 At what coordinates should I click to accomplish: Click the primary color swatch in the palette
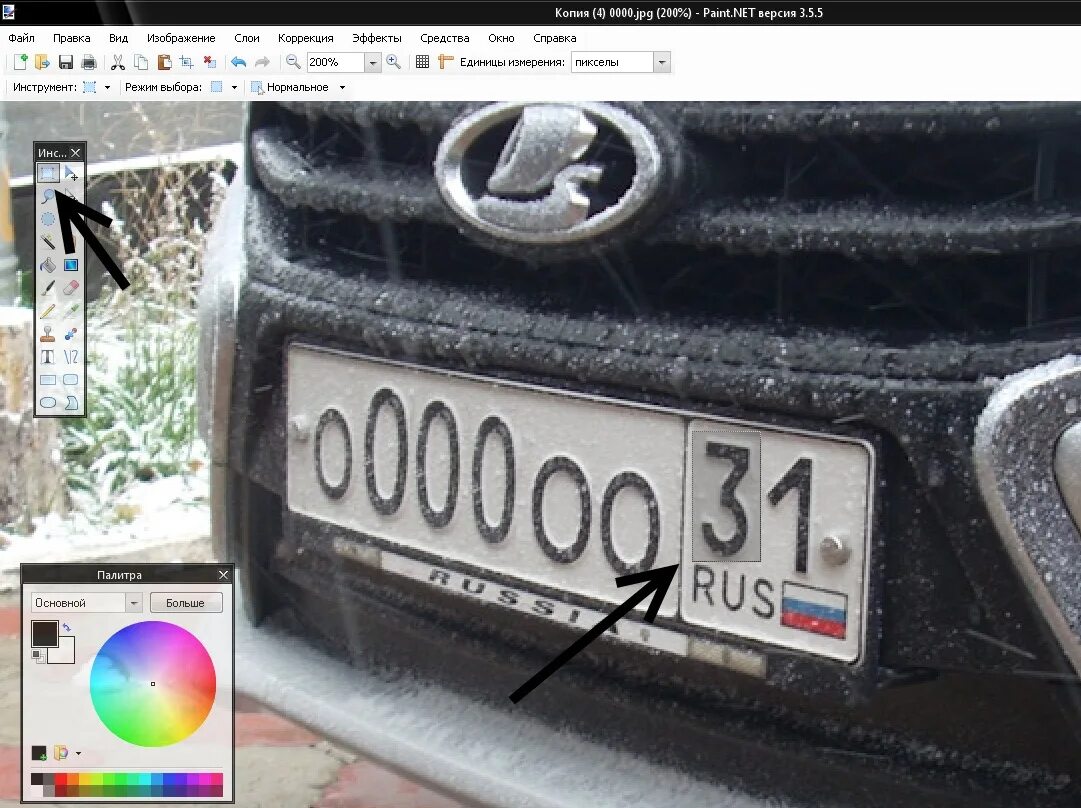[45, 634]
